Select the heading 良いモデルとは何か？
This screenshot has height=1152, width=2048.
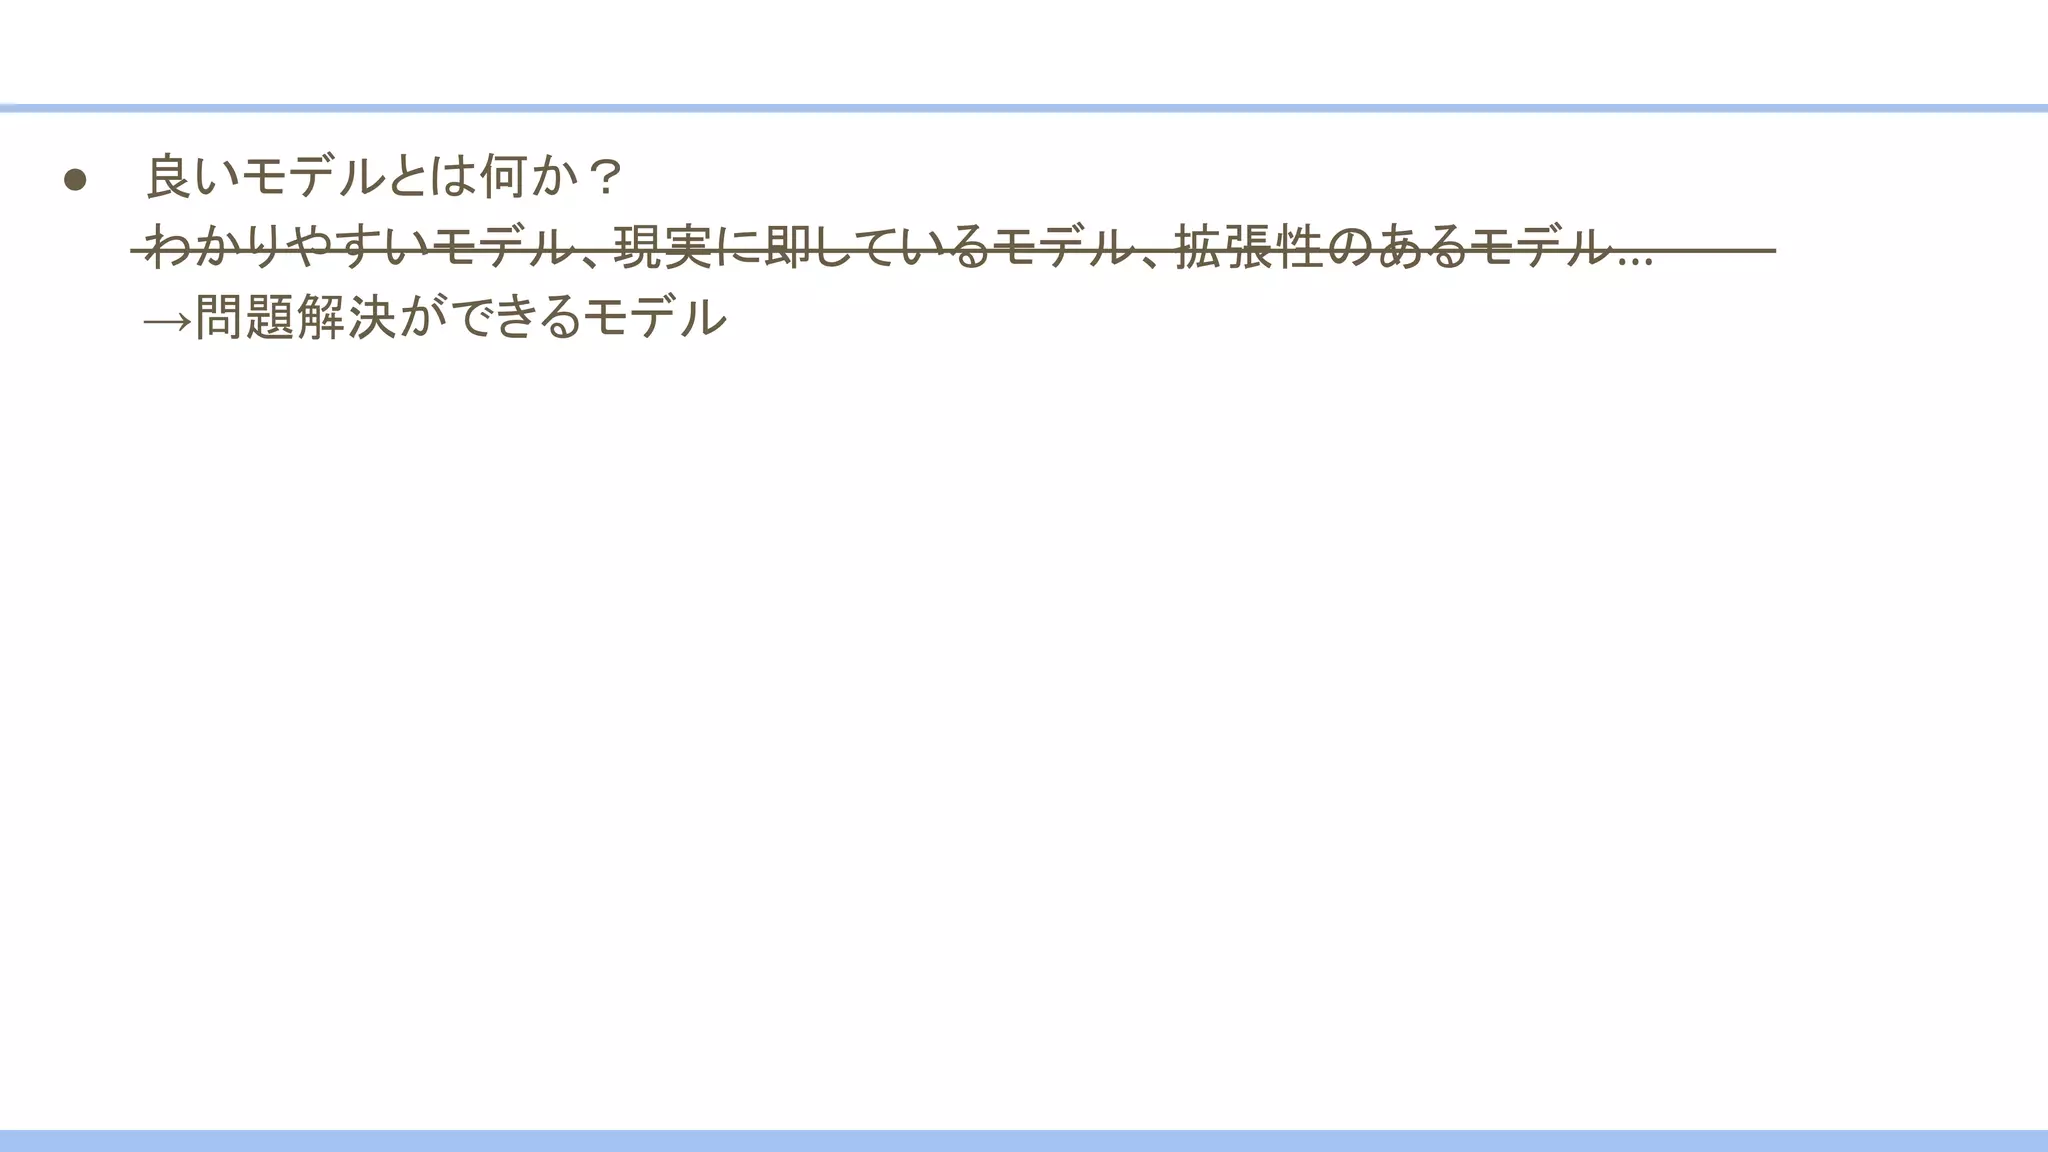[385, 177]
